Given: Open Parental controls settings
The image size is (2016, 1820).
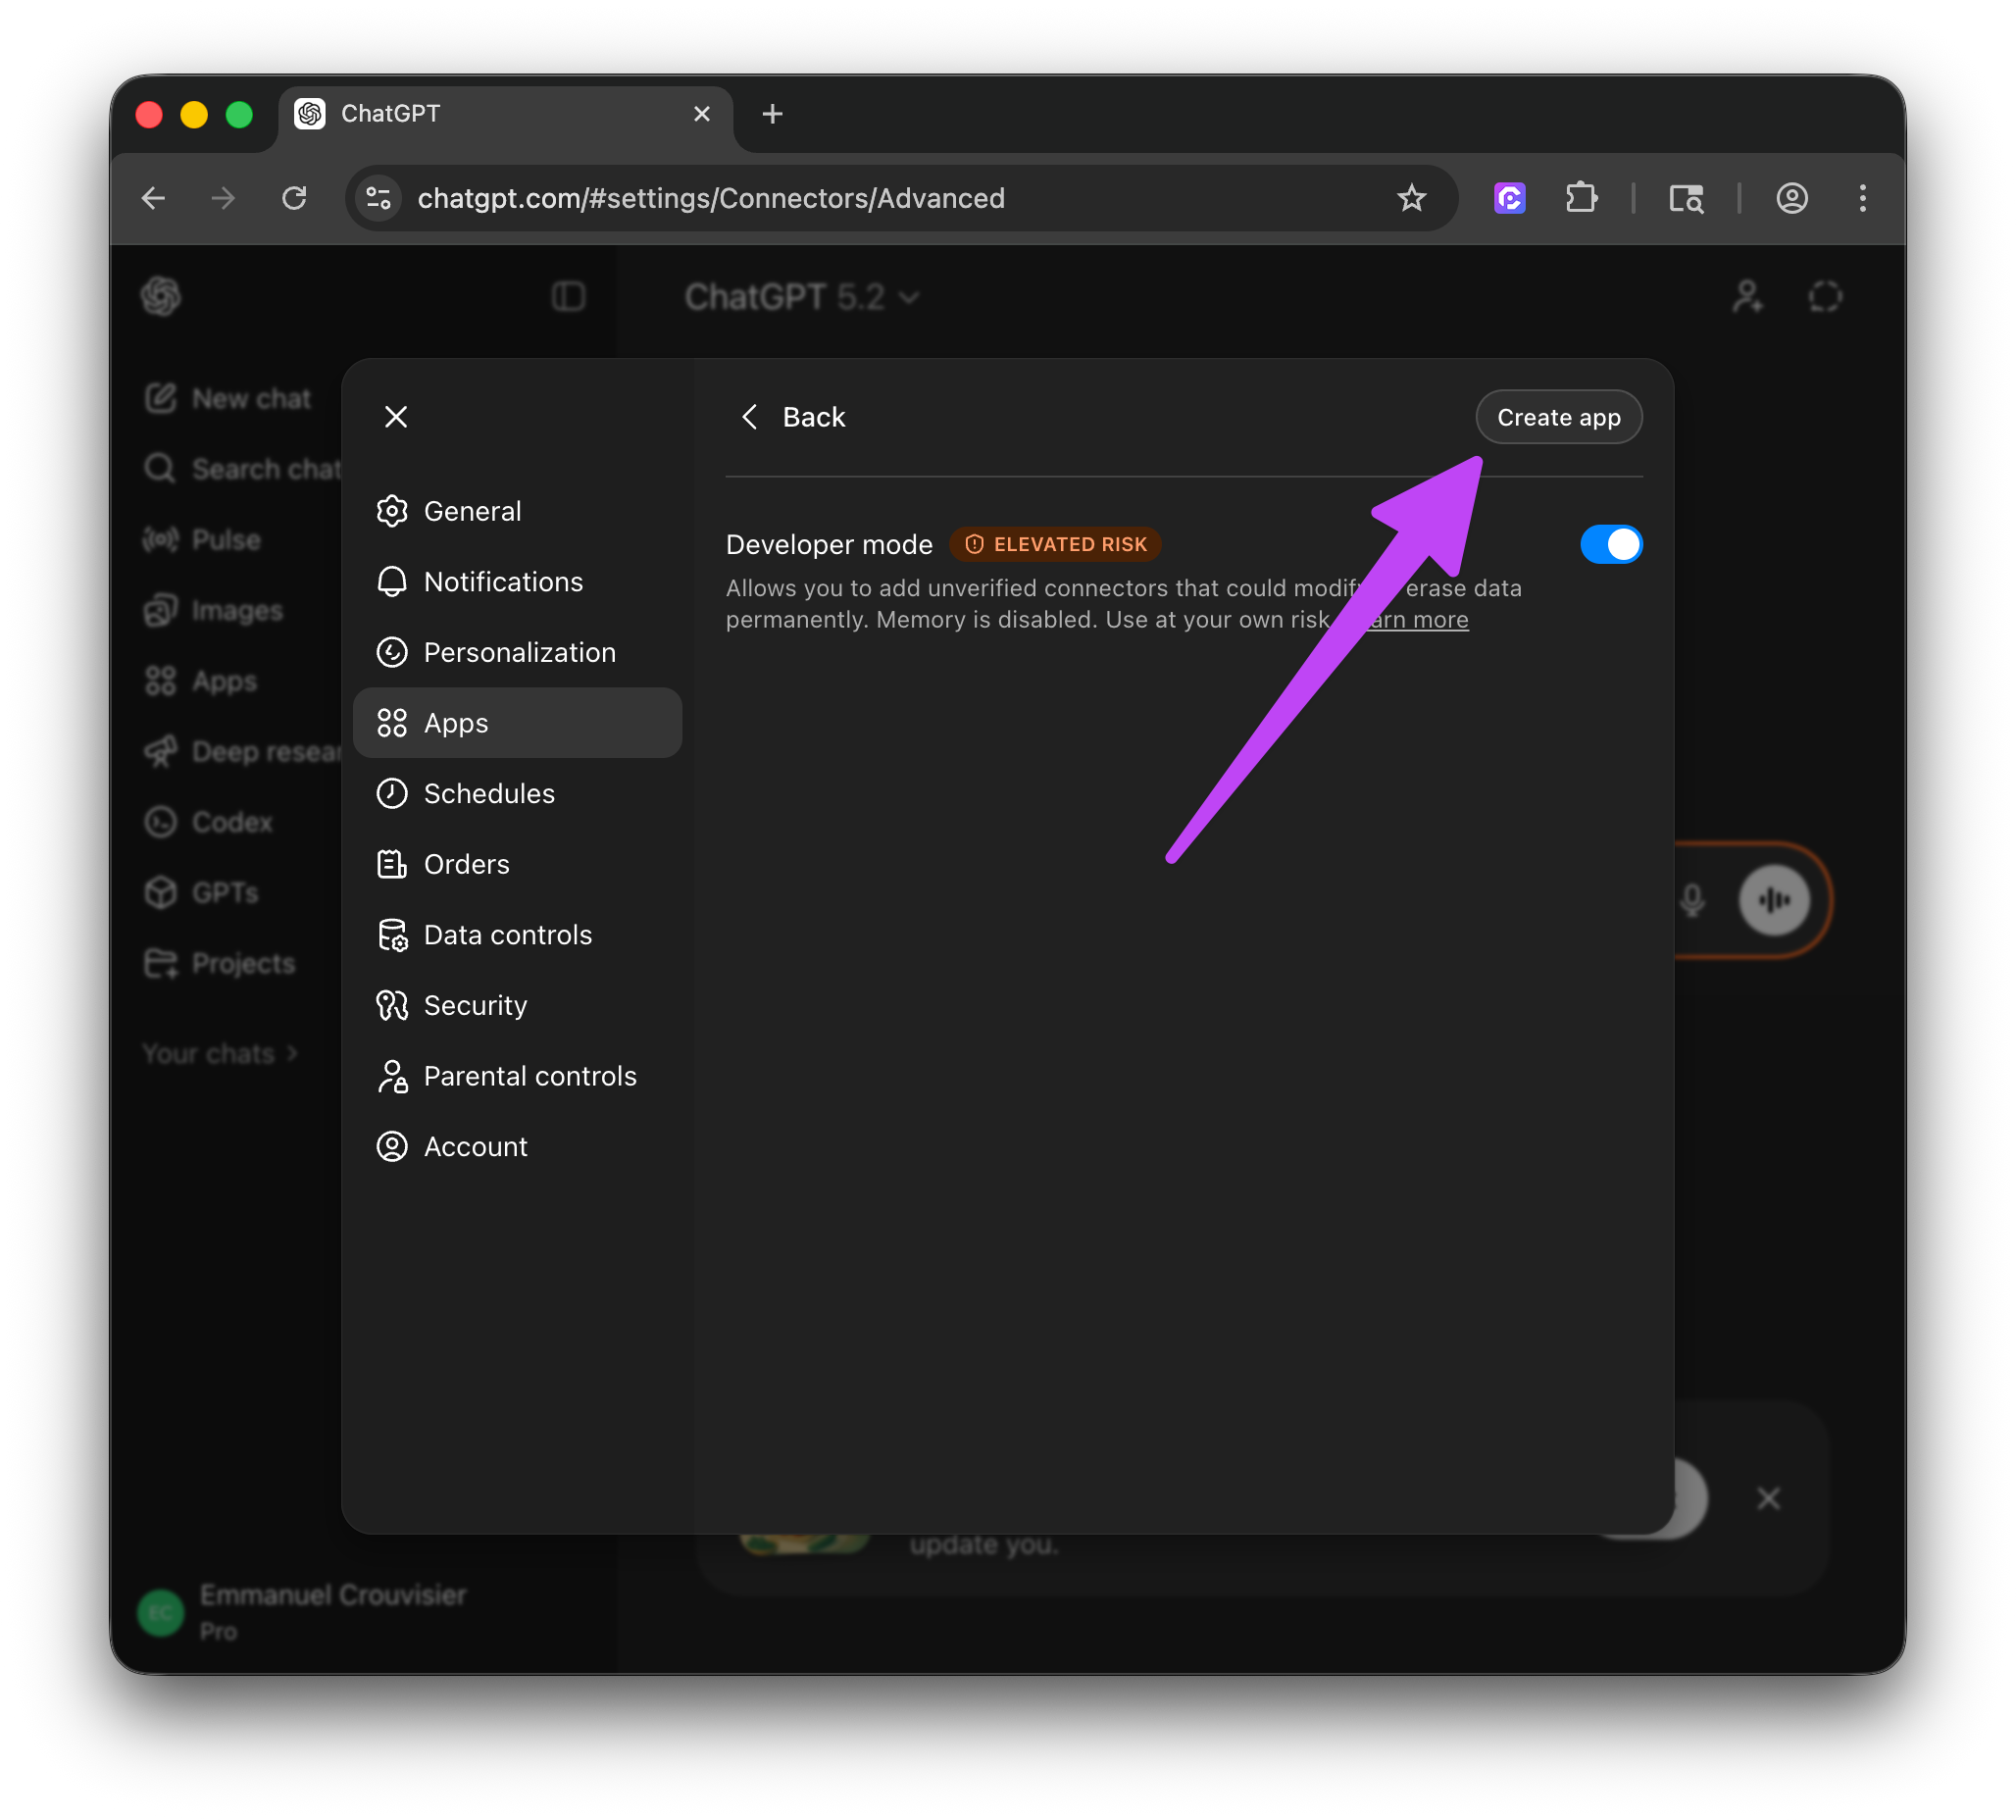Looking at the screenshot, I should pyautogui.click(x=529, y=1076).
